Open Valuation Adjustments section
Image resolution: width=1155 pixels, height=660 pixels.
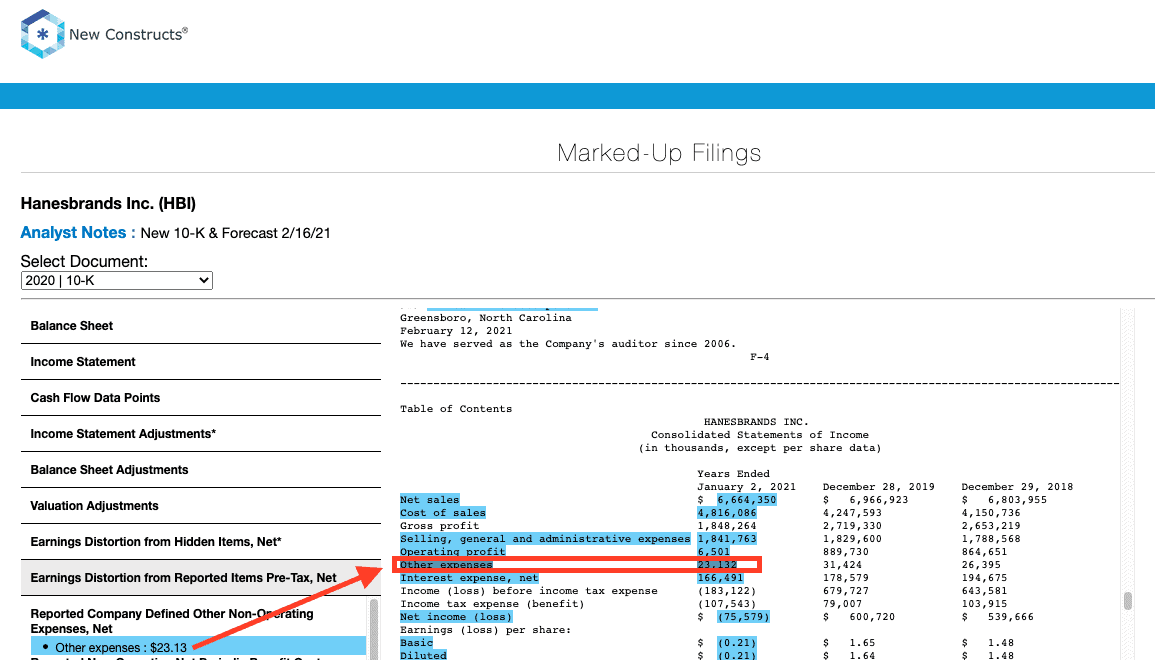pos(200,506)
